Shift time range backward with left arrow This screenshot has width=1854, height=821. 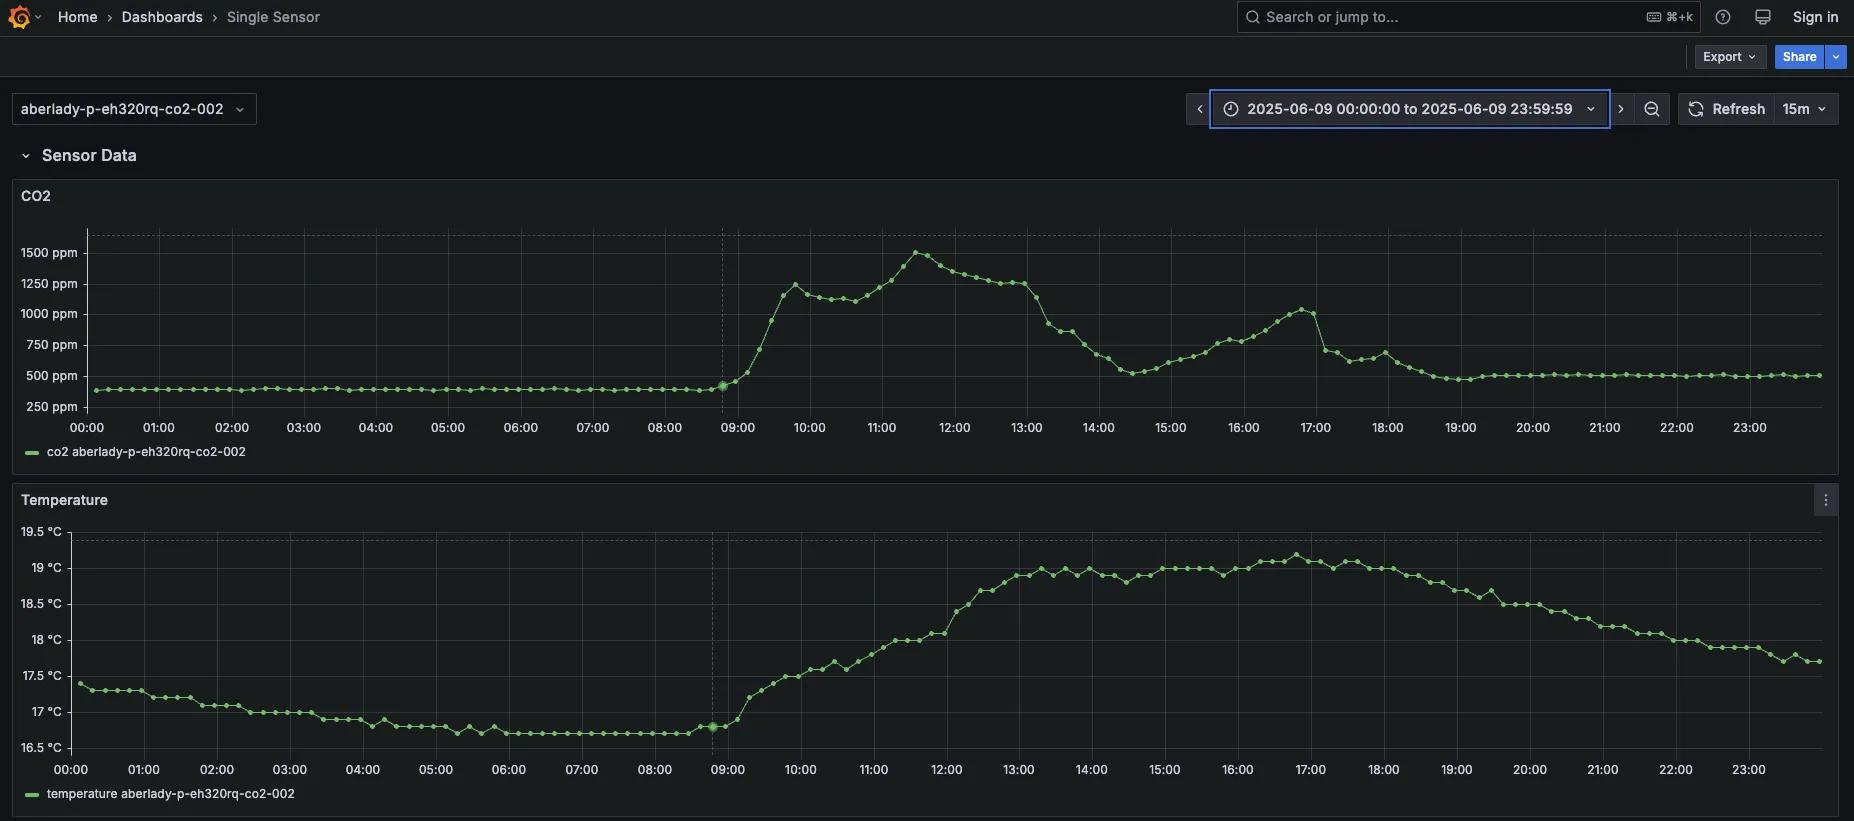coord(1199,109)
